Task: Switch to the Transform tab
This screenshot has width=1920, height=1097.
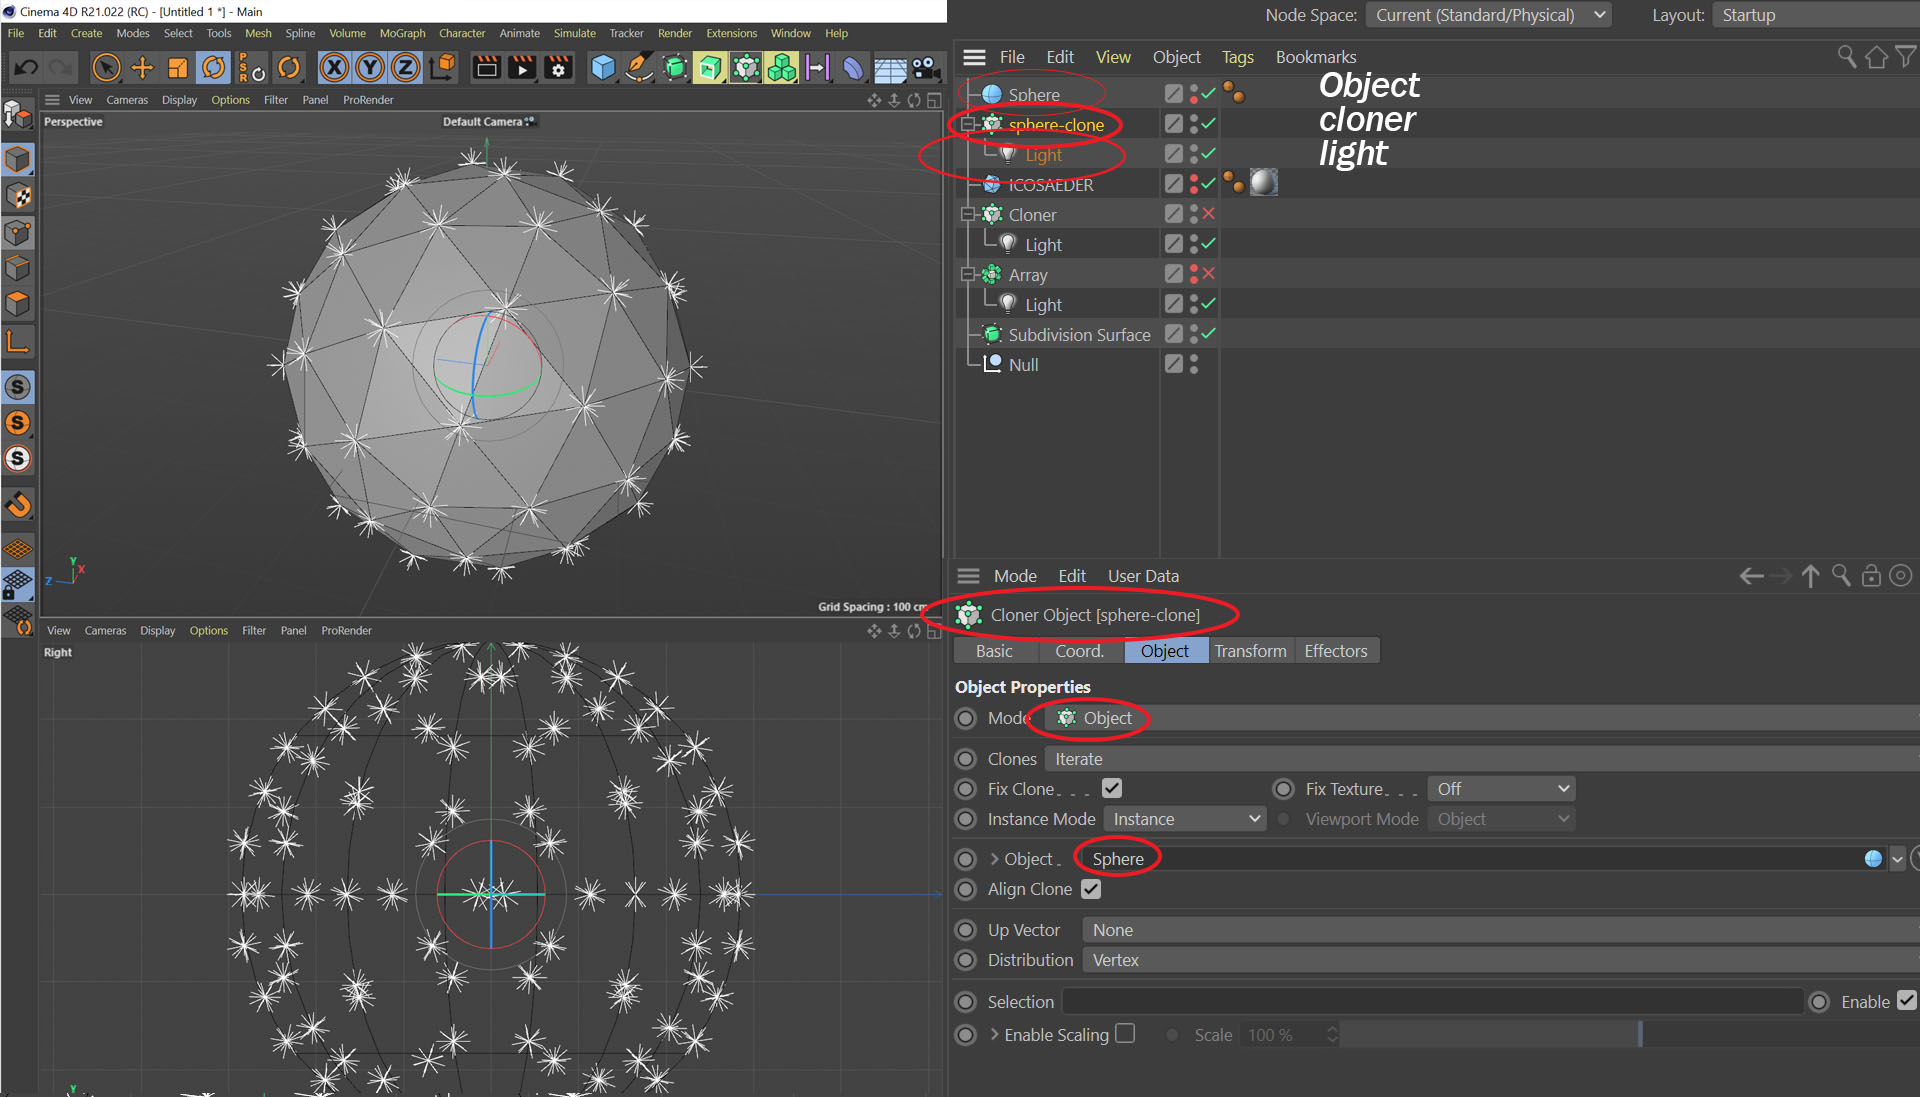Action: 1250,651
